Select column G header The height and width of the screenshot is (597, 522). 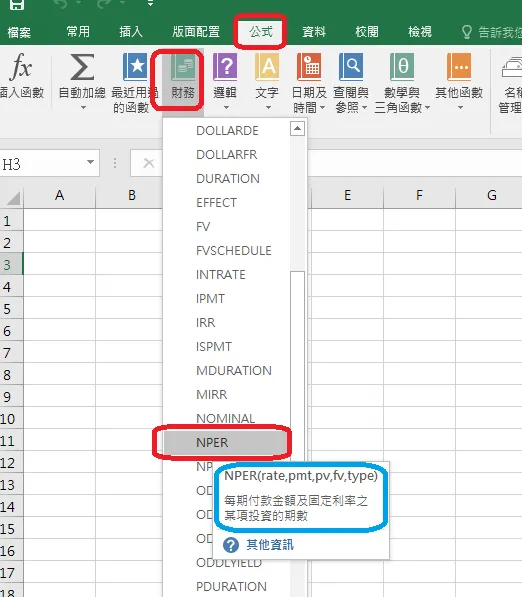[490, 195]
